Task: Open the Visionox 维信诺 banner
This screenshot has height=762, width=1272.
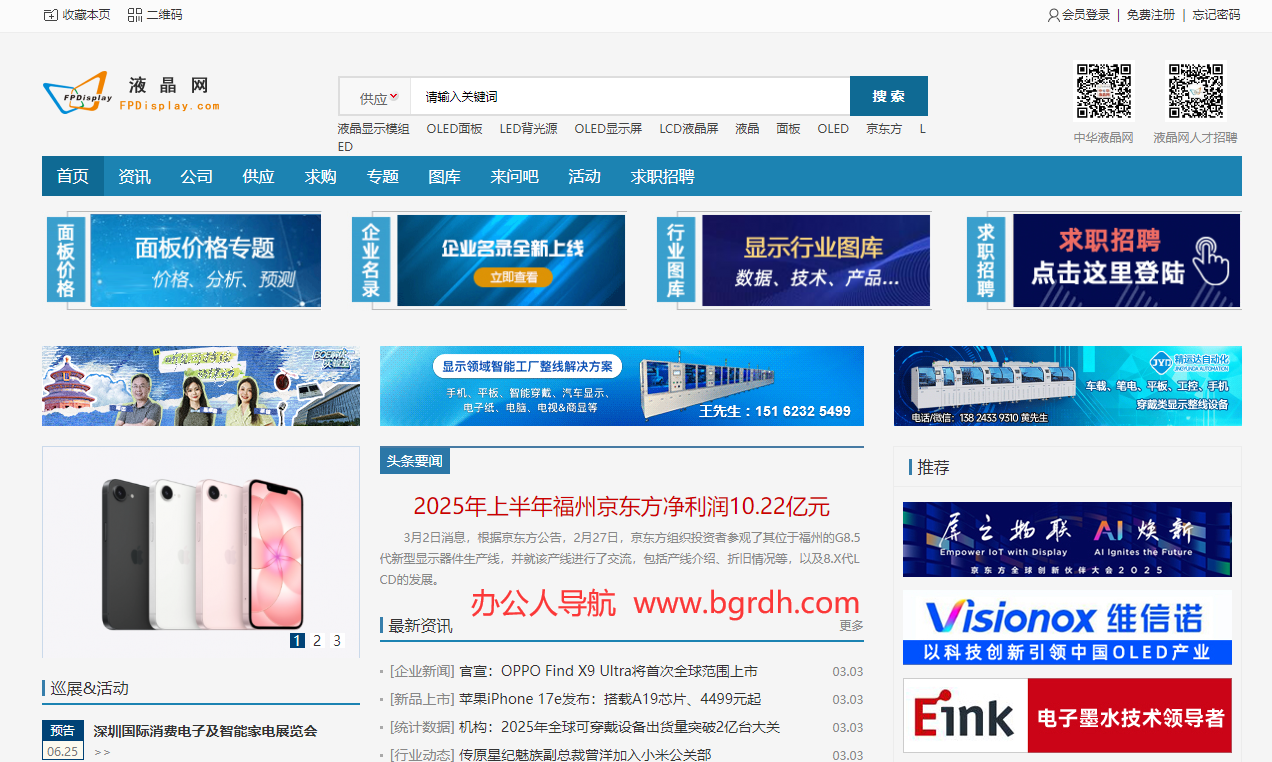Action: [x=1067, y=627]
